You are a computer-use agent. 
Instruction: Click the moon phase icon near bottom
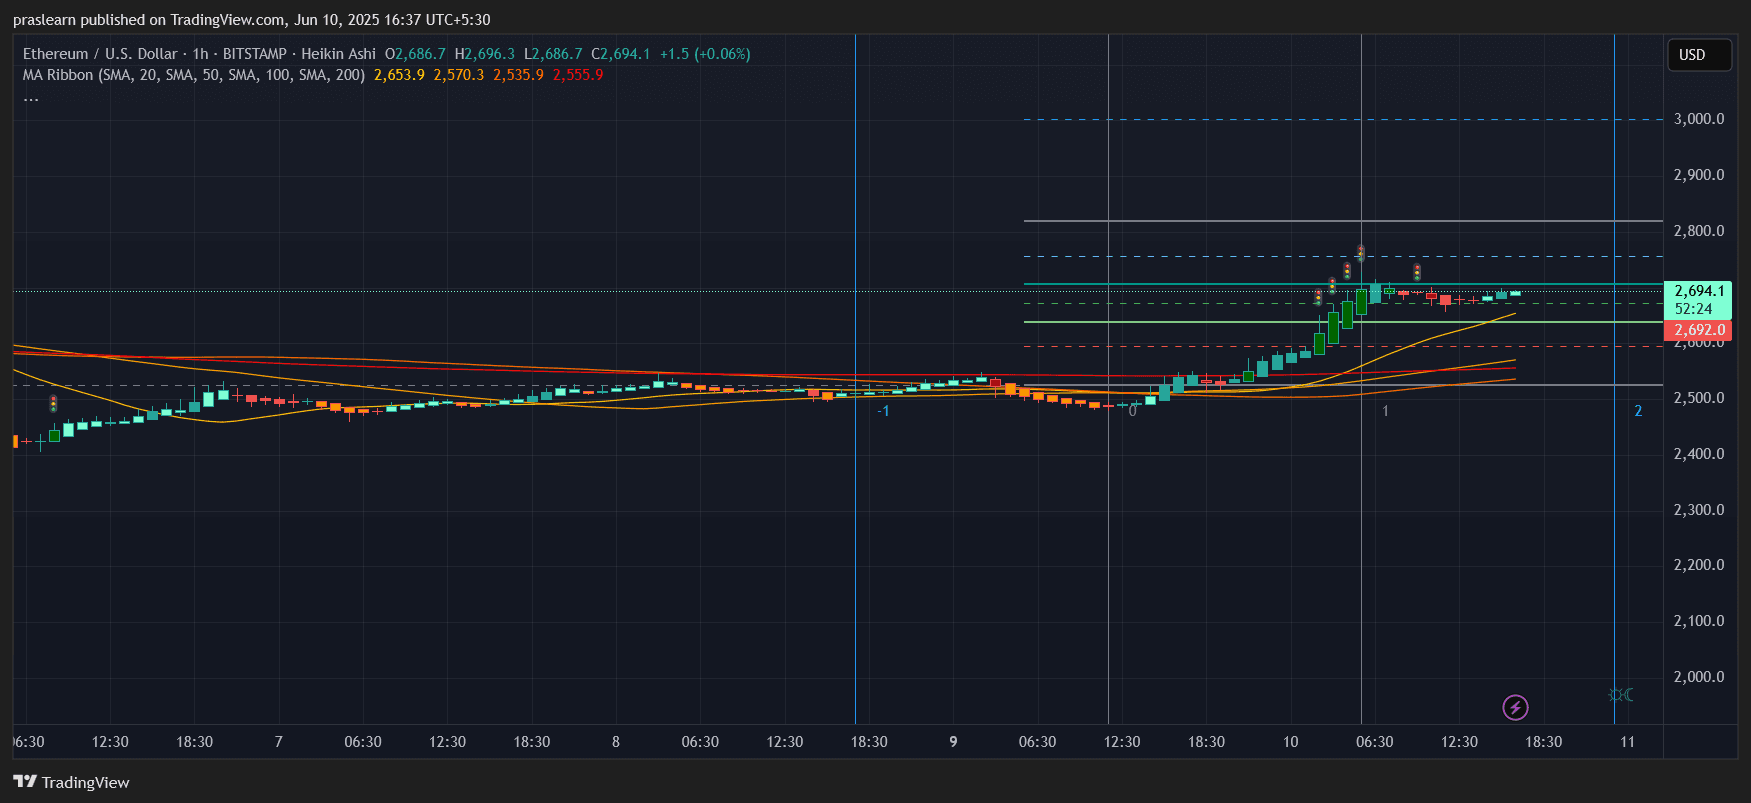pyautogui.click(x=1621, y=695)
